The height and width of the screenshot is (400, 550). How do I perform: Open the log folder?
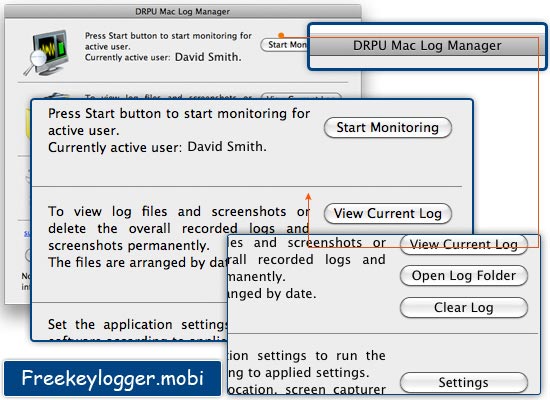tap(464, 276)
